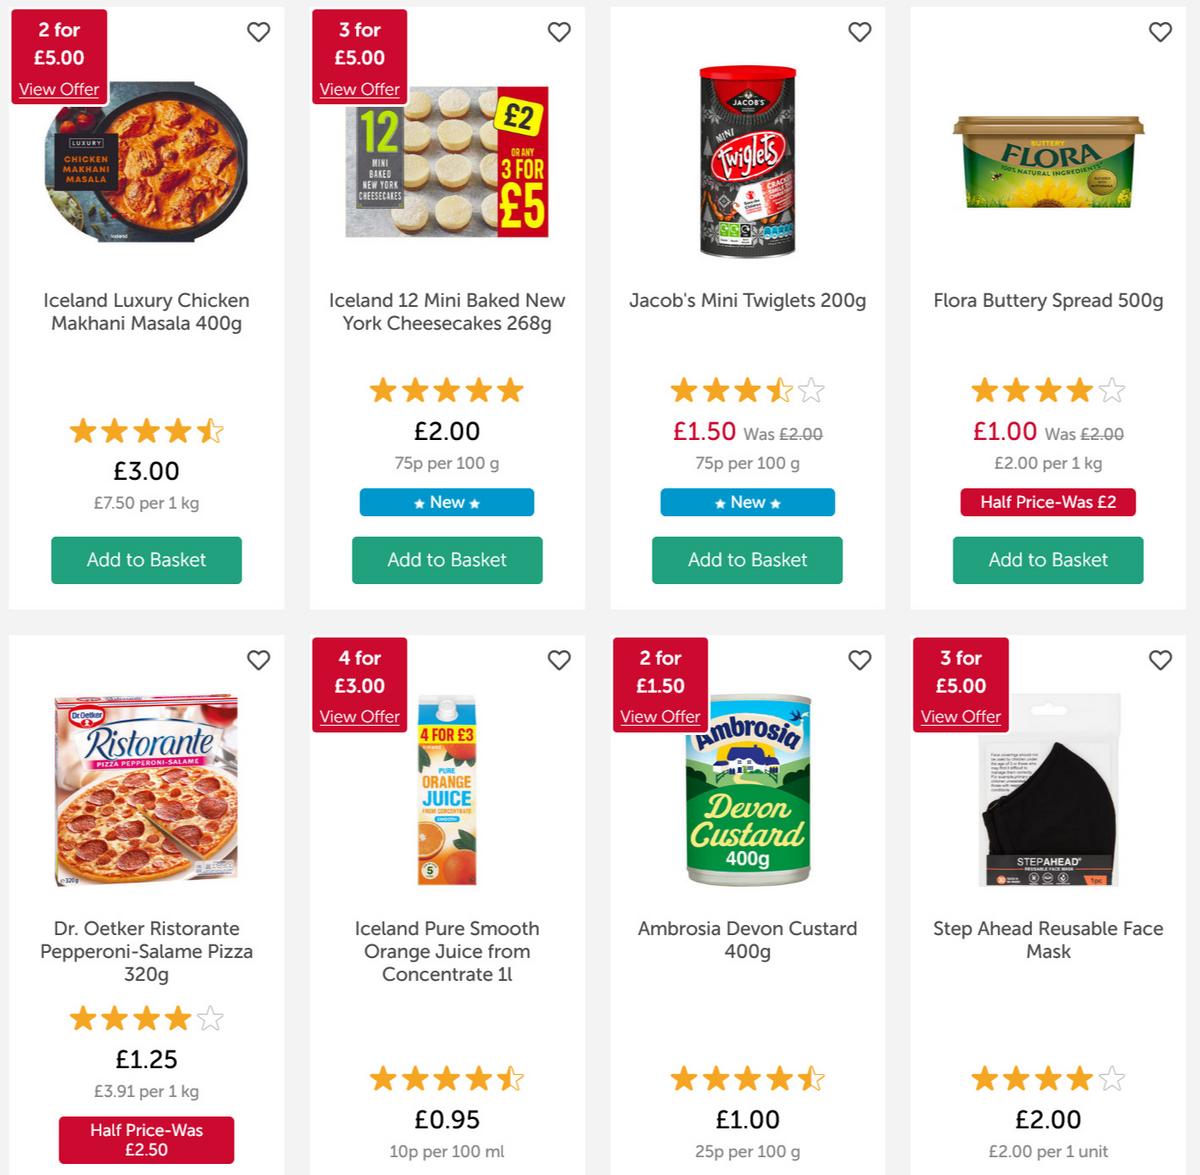Add Flora Buttery Spread to basket
The image size is (1200, 1175).
pos(1048,560)
